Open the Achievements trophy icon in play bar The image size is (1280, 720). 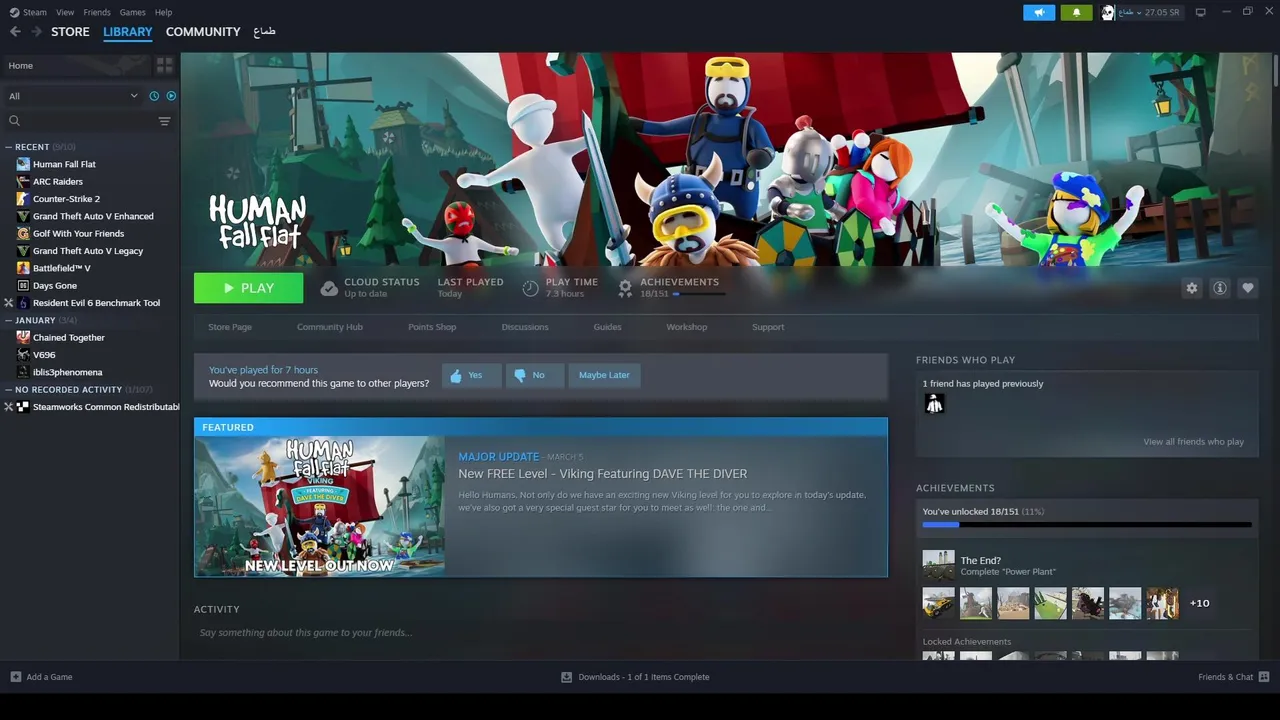[625, 288]
